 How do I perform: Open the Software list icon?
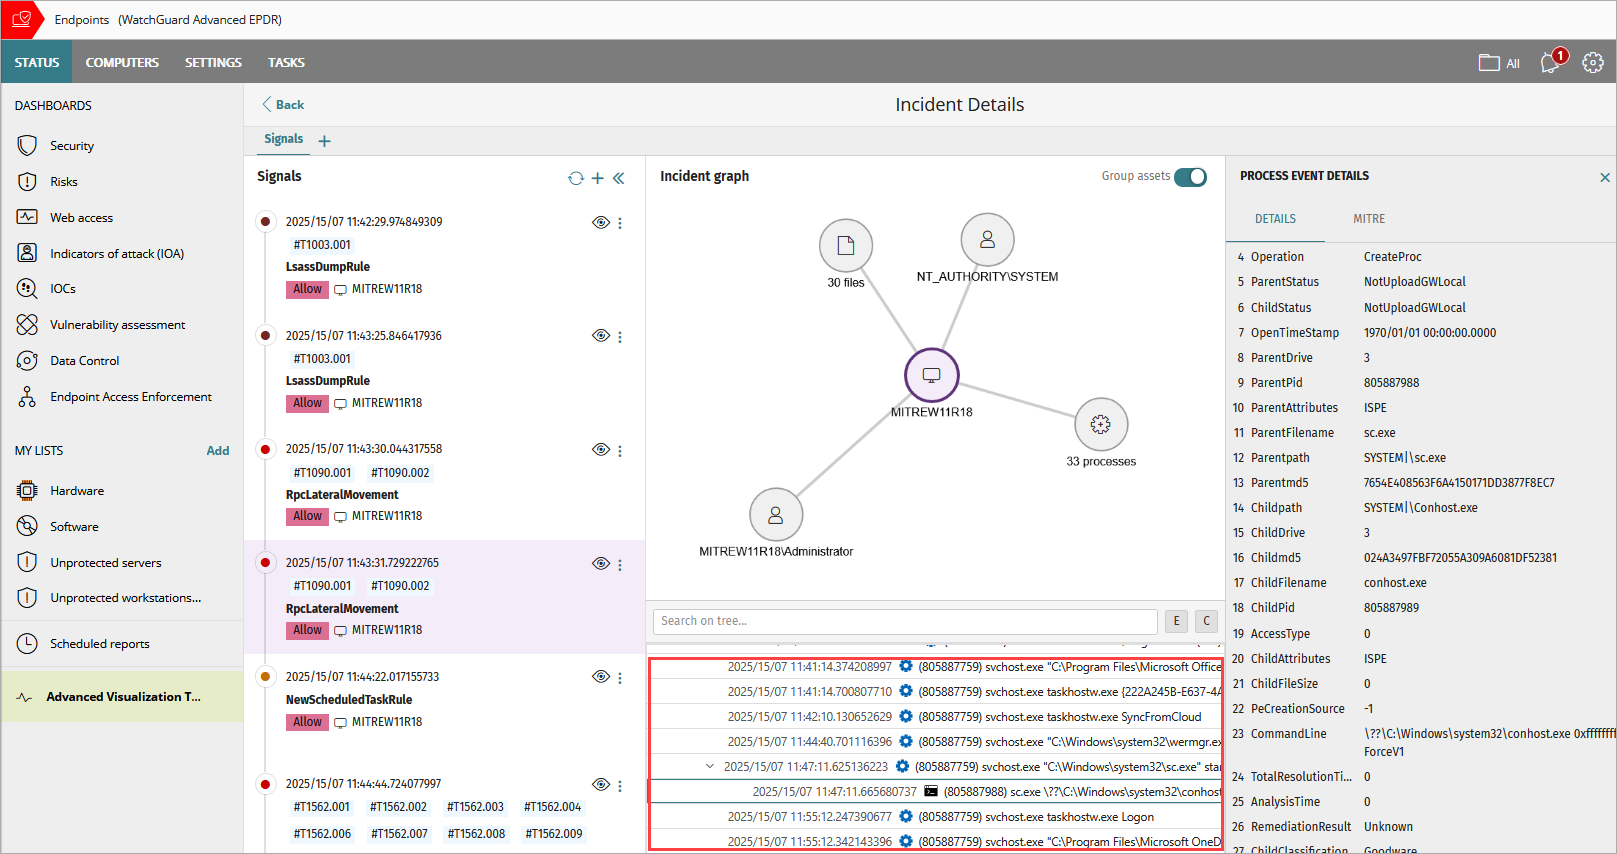point(27,527)
